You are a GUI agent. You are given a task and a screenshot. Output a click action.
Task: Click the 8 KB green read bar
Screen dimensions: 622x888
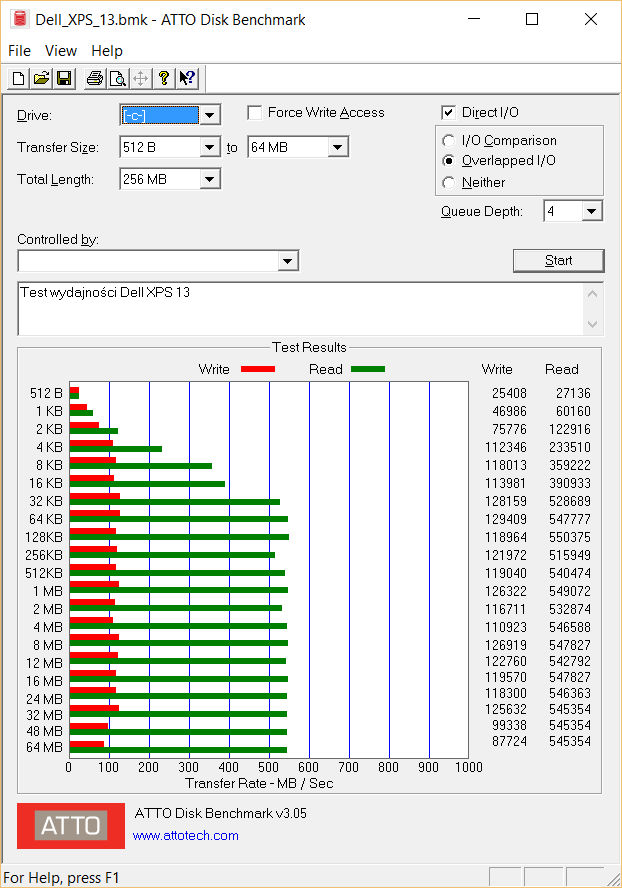[140, 466]
